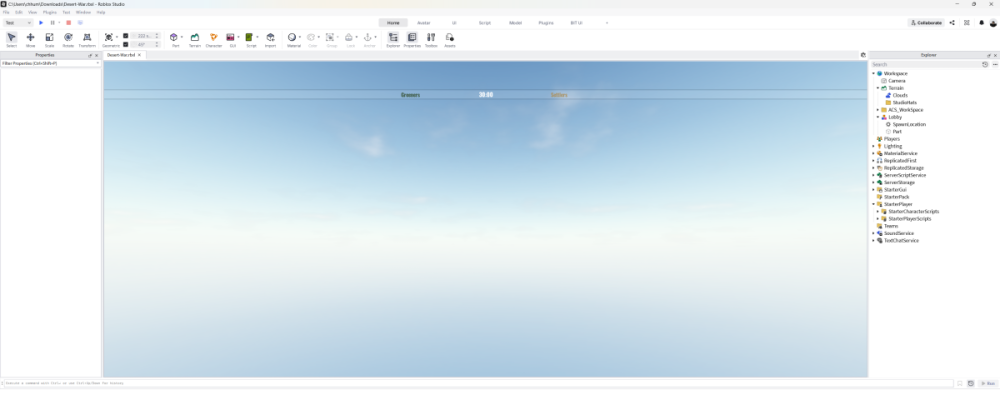
Task: Open the Script type dropdown arrow
Action: (257, 37)
